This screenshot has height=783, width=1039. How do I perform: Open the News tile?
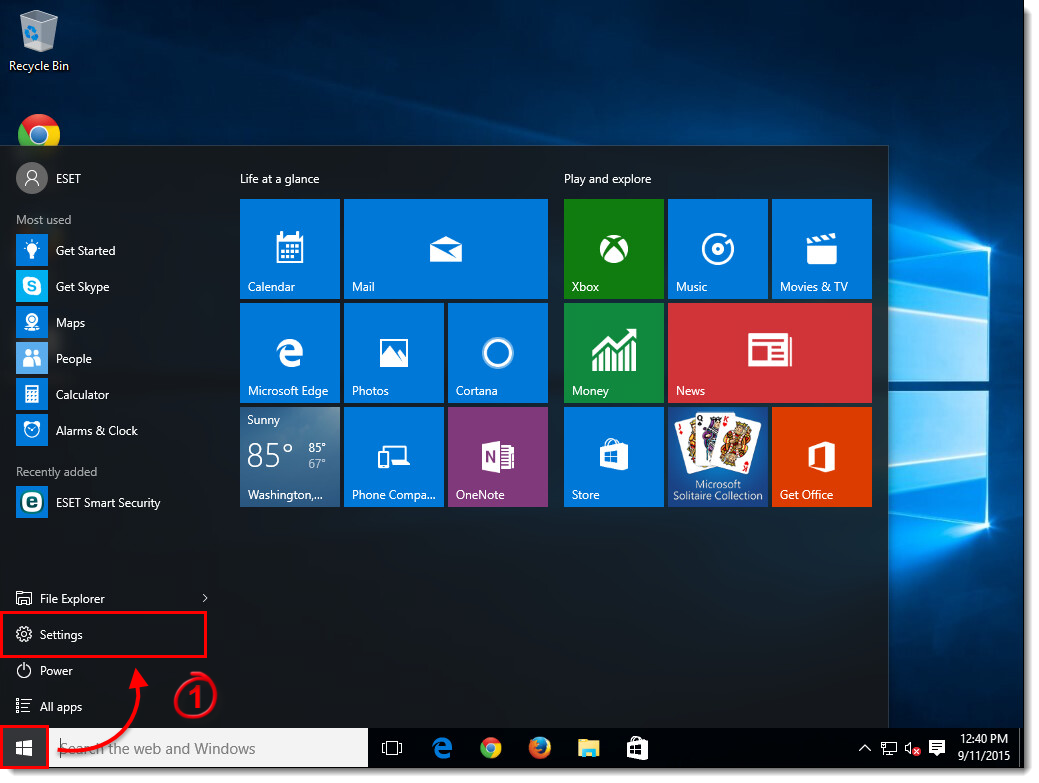(x=769, y=352)
